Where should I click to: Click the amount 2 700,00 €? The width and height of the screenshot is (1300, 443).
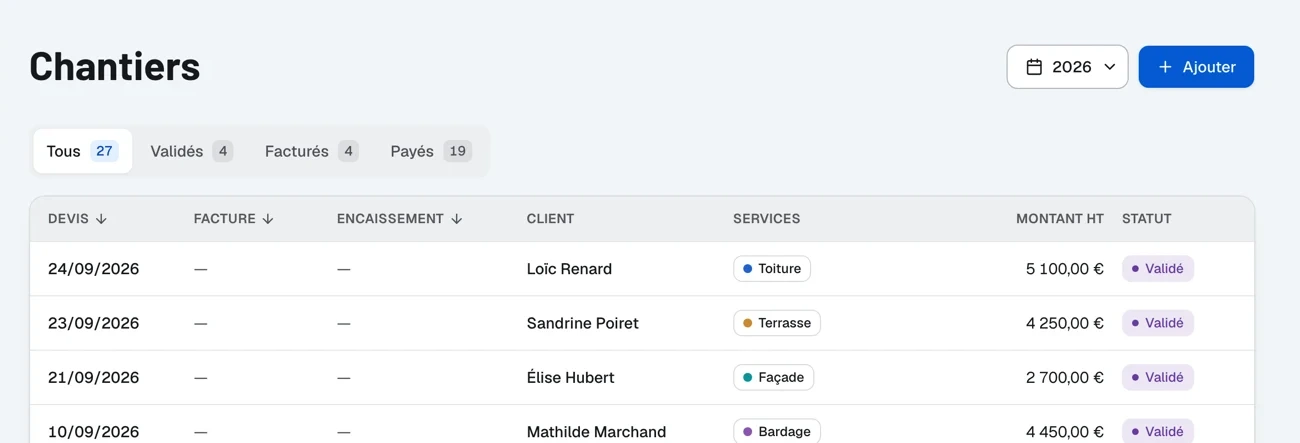pos(1065,377)
